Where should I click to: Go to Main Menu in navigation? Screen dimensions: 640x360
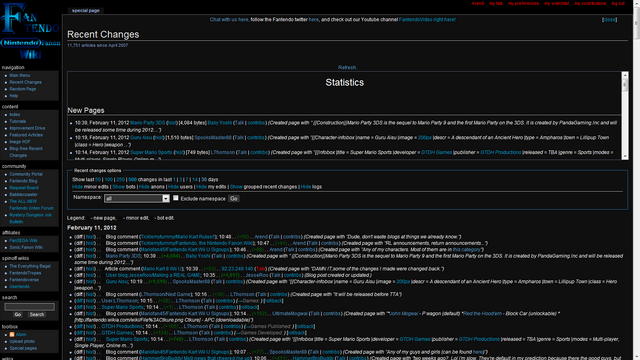(20, 76)
